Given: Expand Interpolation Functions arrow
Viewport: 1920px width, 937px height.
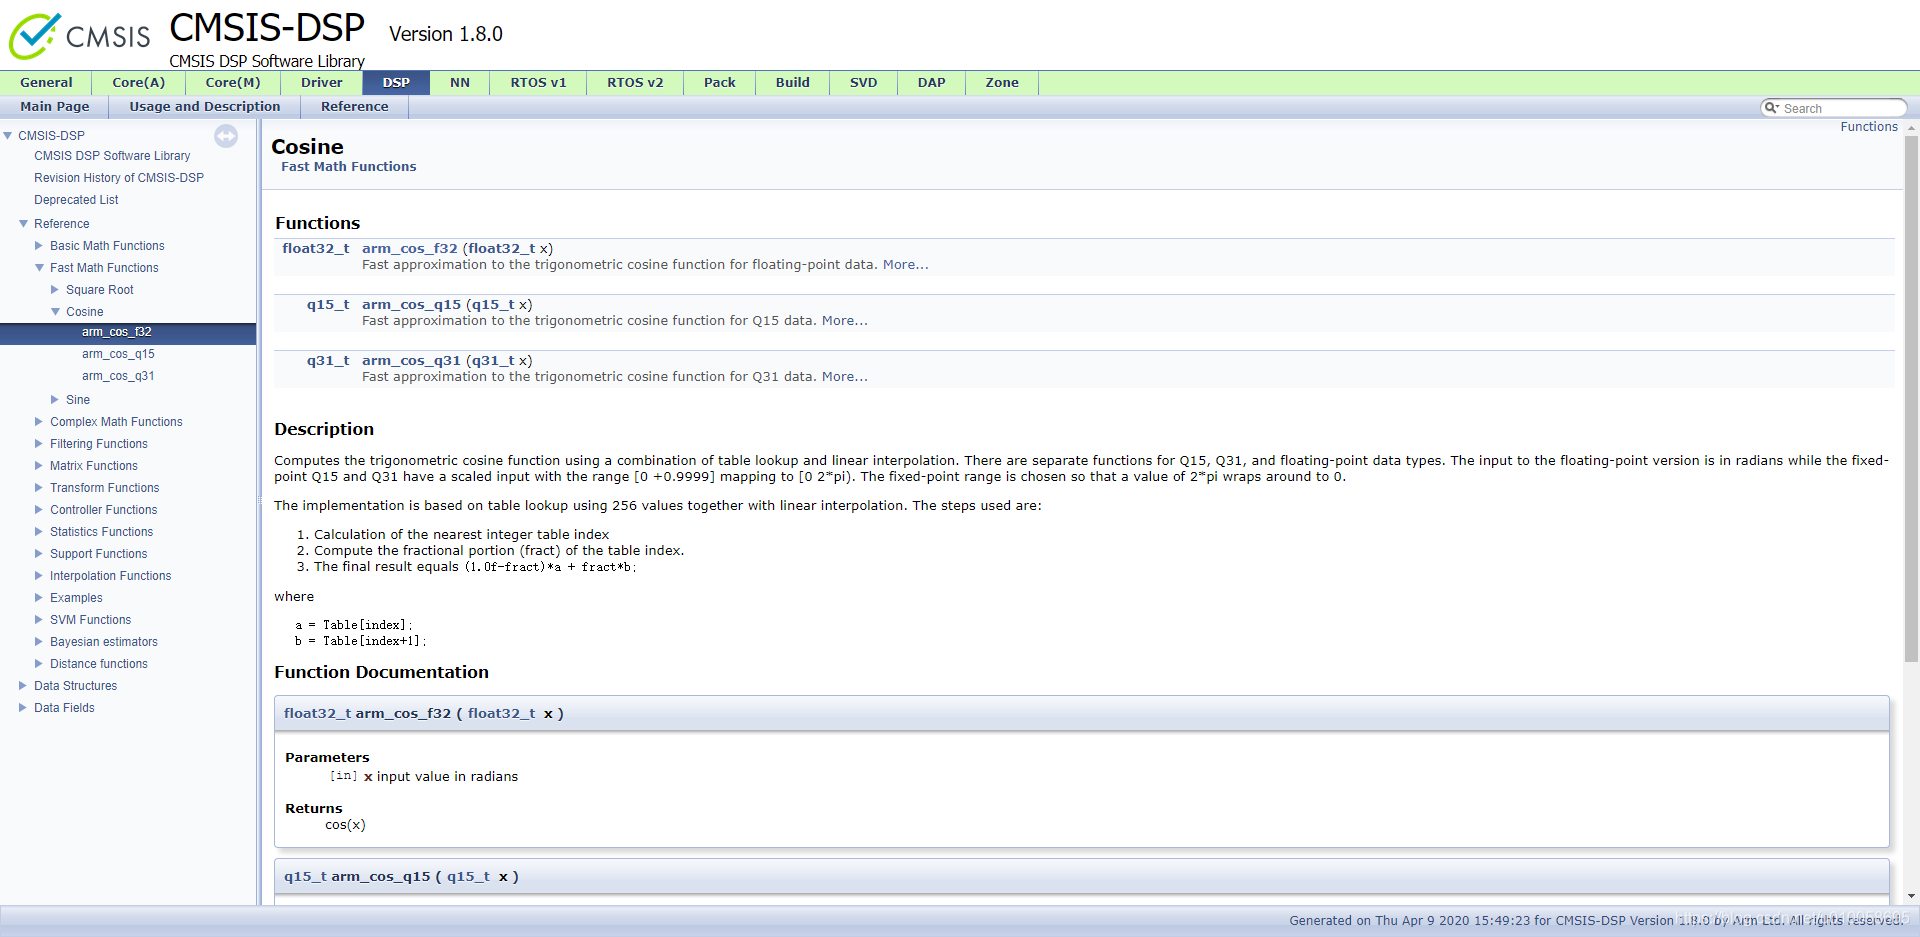Looking at the screenshot, I should [39, 576].
